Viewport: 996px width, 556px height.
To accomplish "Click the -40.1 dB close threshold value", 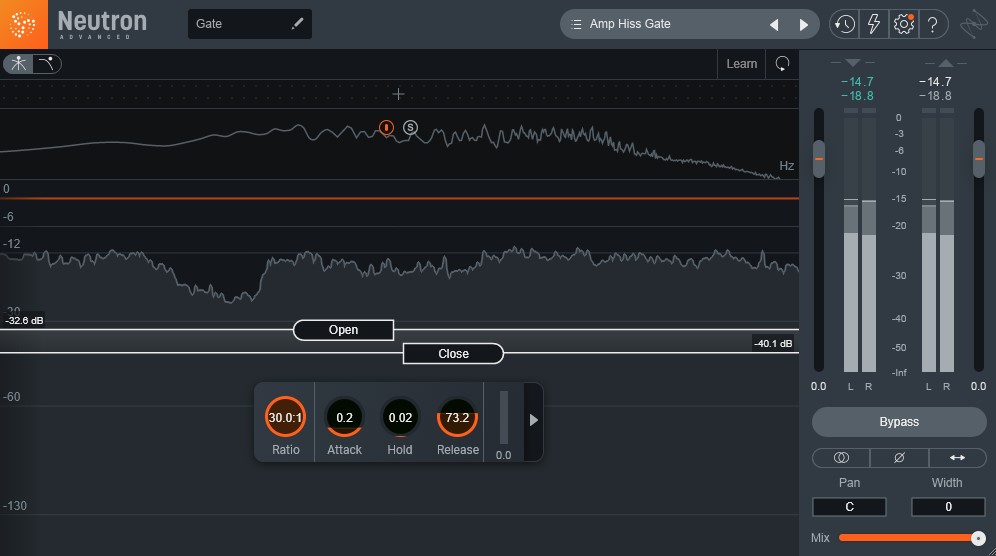I will pyautogui.click(x=773, y=343).
